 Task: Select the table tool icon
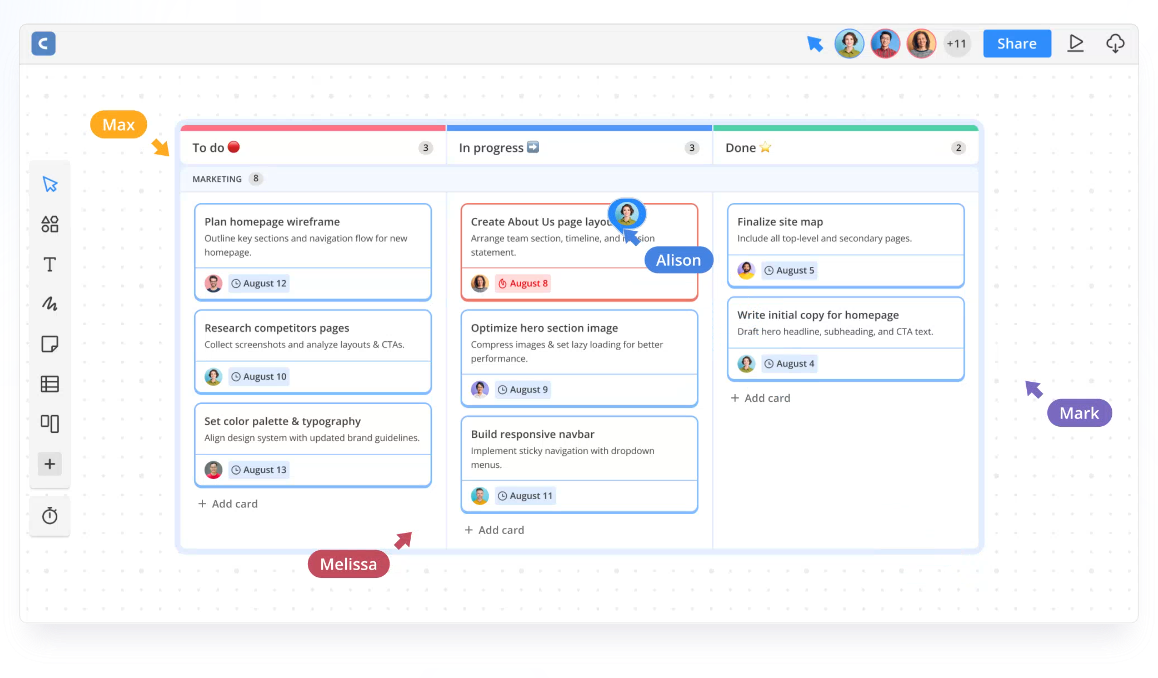click(49, 383)
